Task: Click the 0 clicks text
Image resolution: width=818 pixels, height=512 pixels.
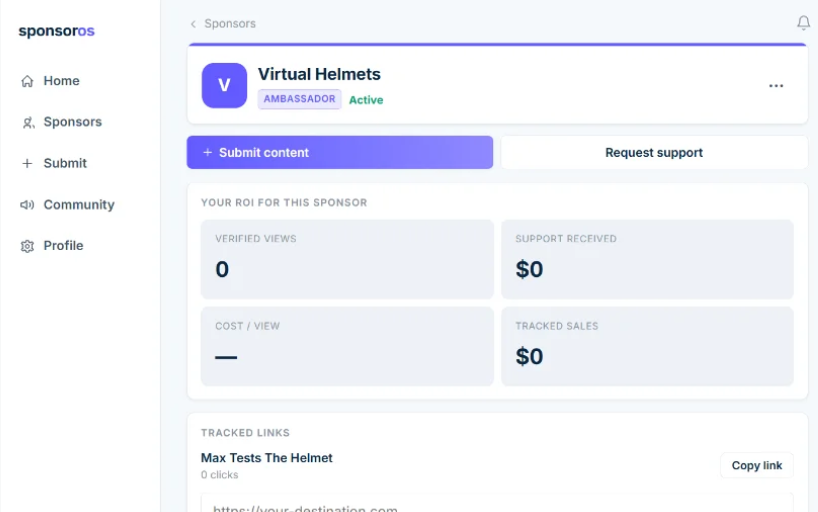Action: 220,475
